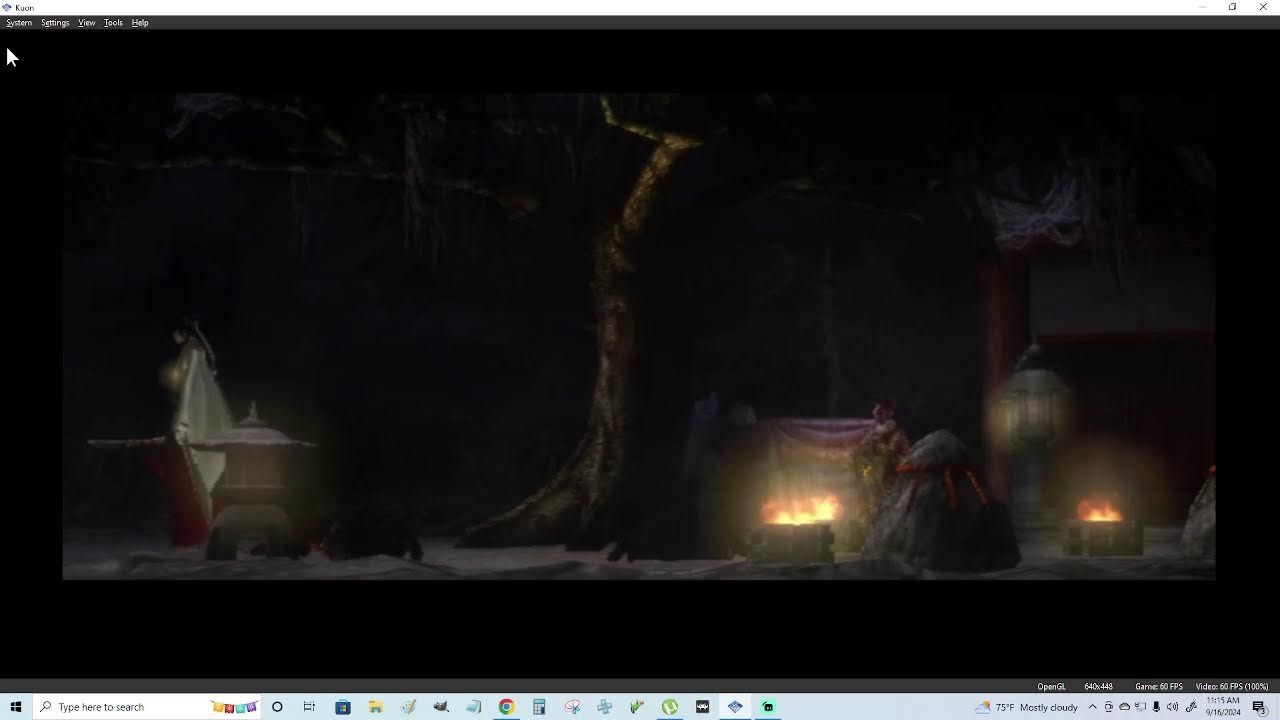The height and width of the screenshot is (720, 1280).
Task: Focus the Type here to search box
Action: 146,707
